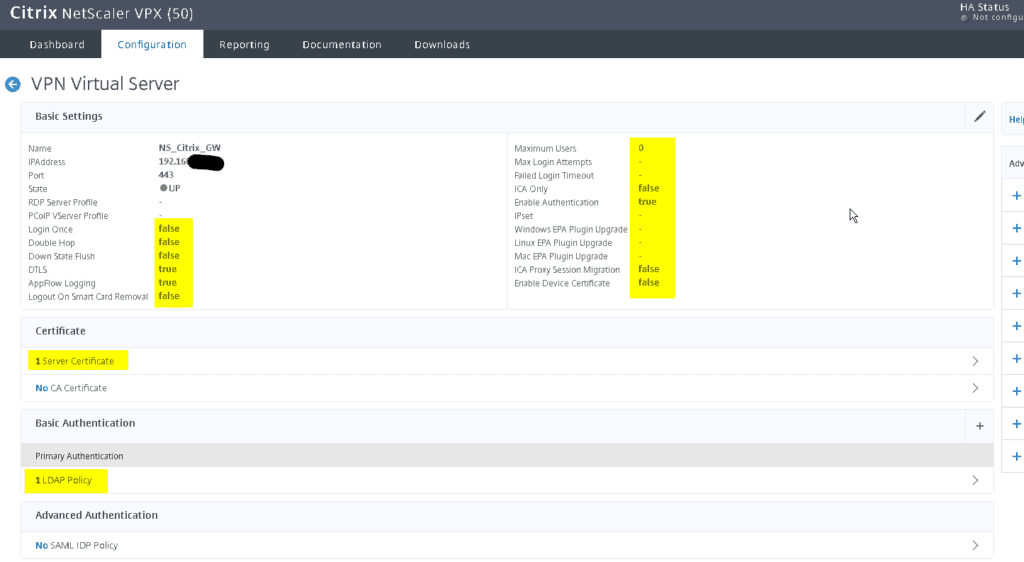Click the ICA Proxy Session Migration false value
1024x562 pixels.
pos(648,269)
